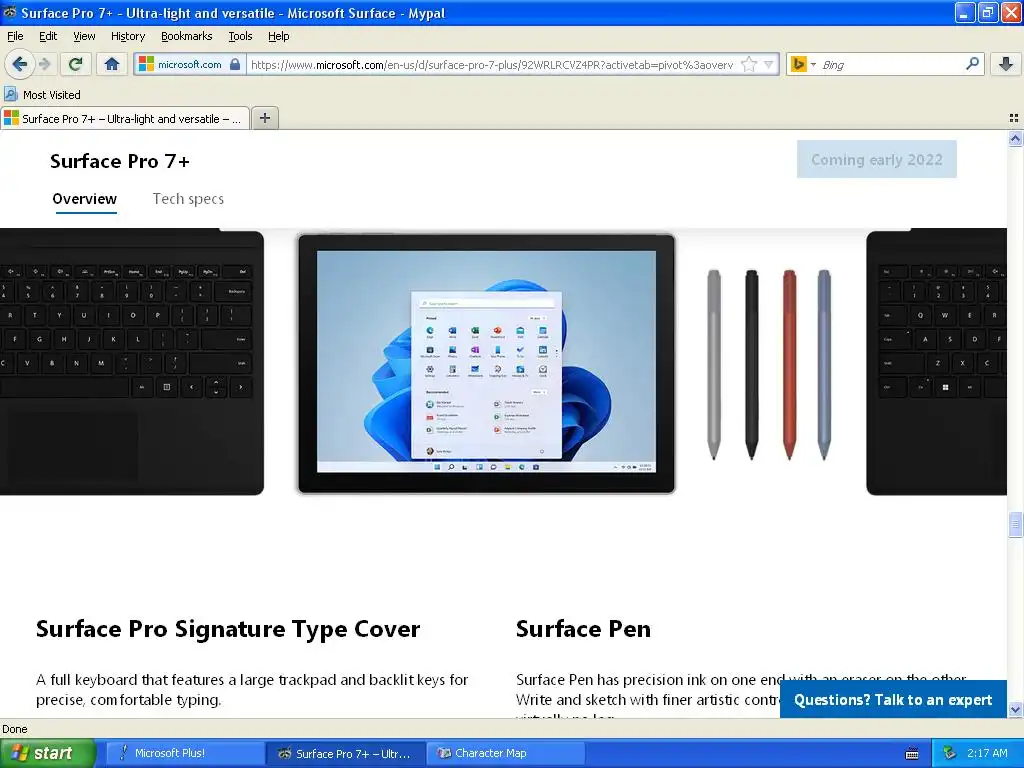Screen dimensions: 1024x768
Task: Click the scrollbar down arrow
Action: (1015, 709)
